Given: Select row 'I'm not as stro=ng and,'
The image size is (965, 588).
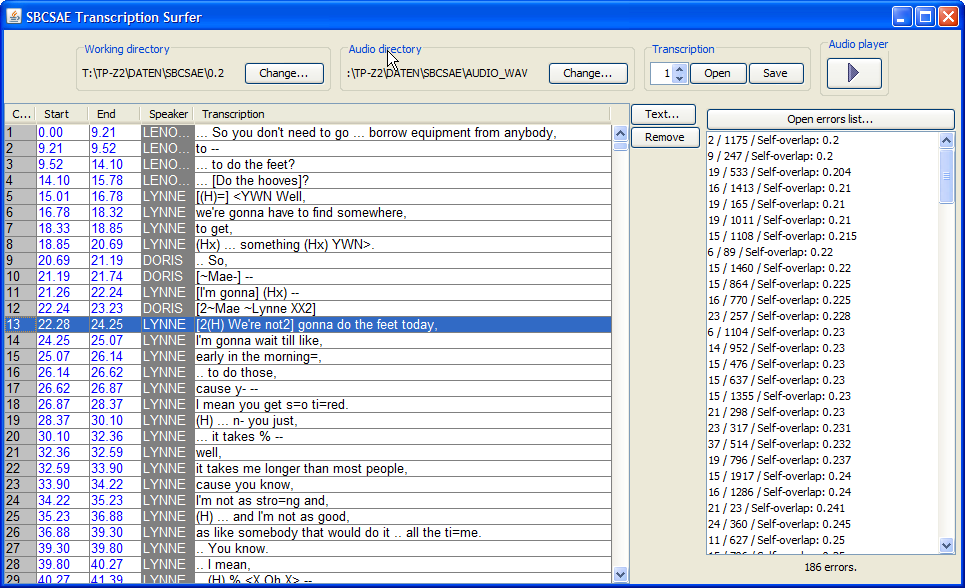Looking at the screenshot, I should click(x=308, y=501).
